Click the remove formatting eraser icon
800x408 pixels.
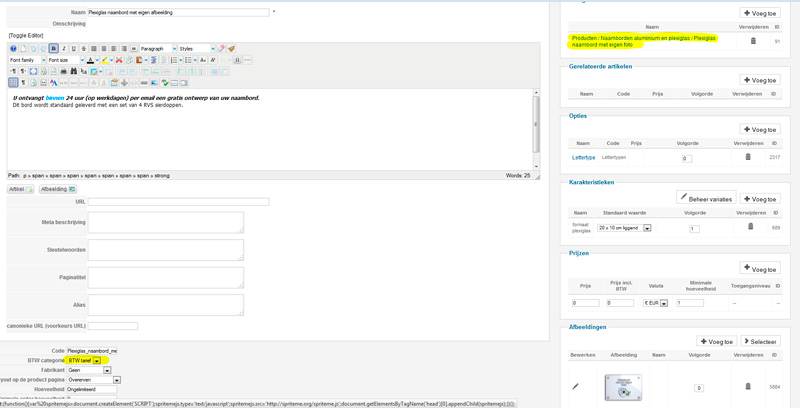221,48
